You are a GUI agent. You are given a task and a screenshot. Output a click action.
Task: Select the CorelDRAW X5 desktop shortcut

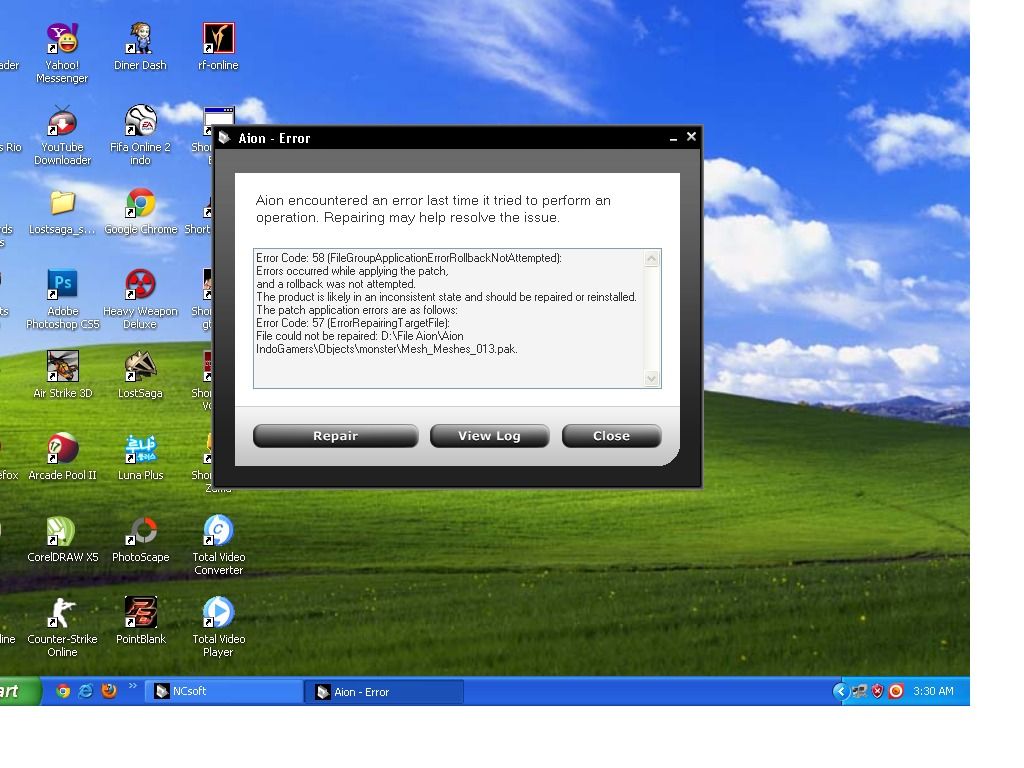(x=63, y=539)
